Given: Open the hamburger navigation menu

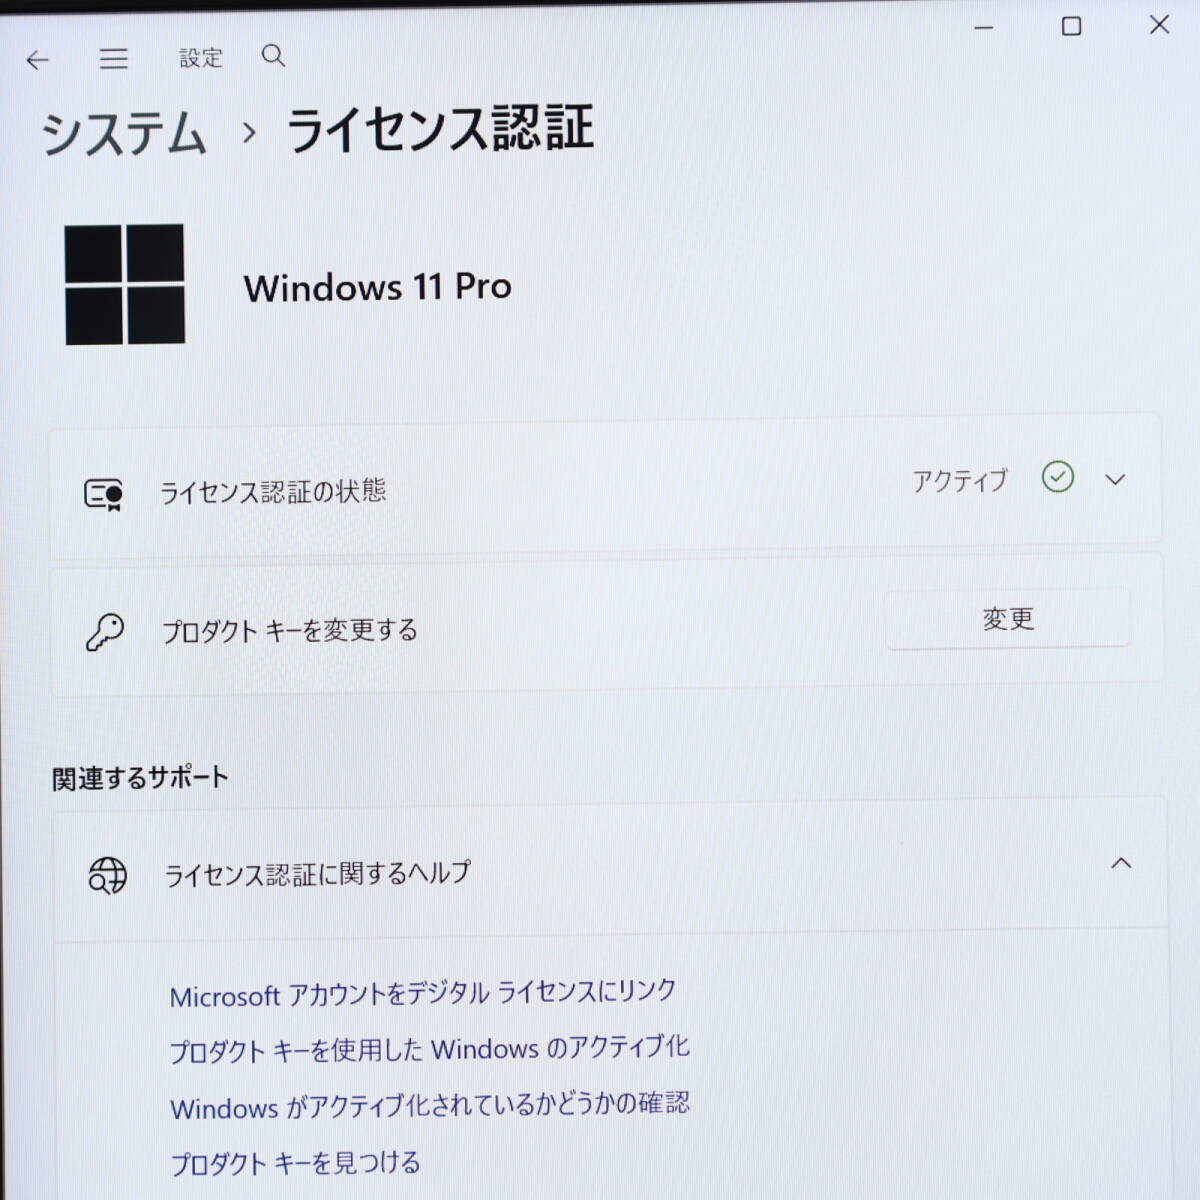Looking at the screenshot, I should coord(114,59).
